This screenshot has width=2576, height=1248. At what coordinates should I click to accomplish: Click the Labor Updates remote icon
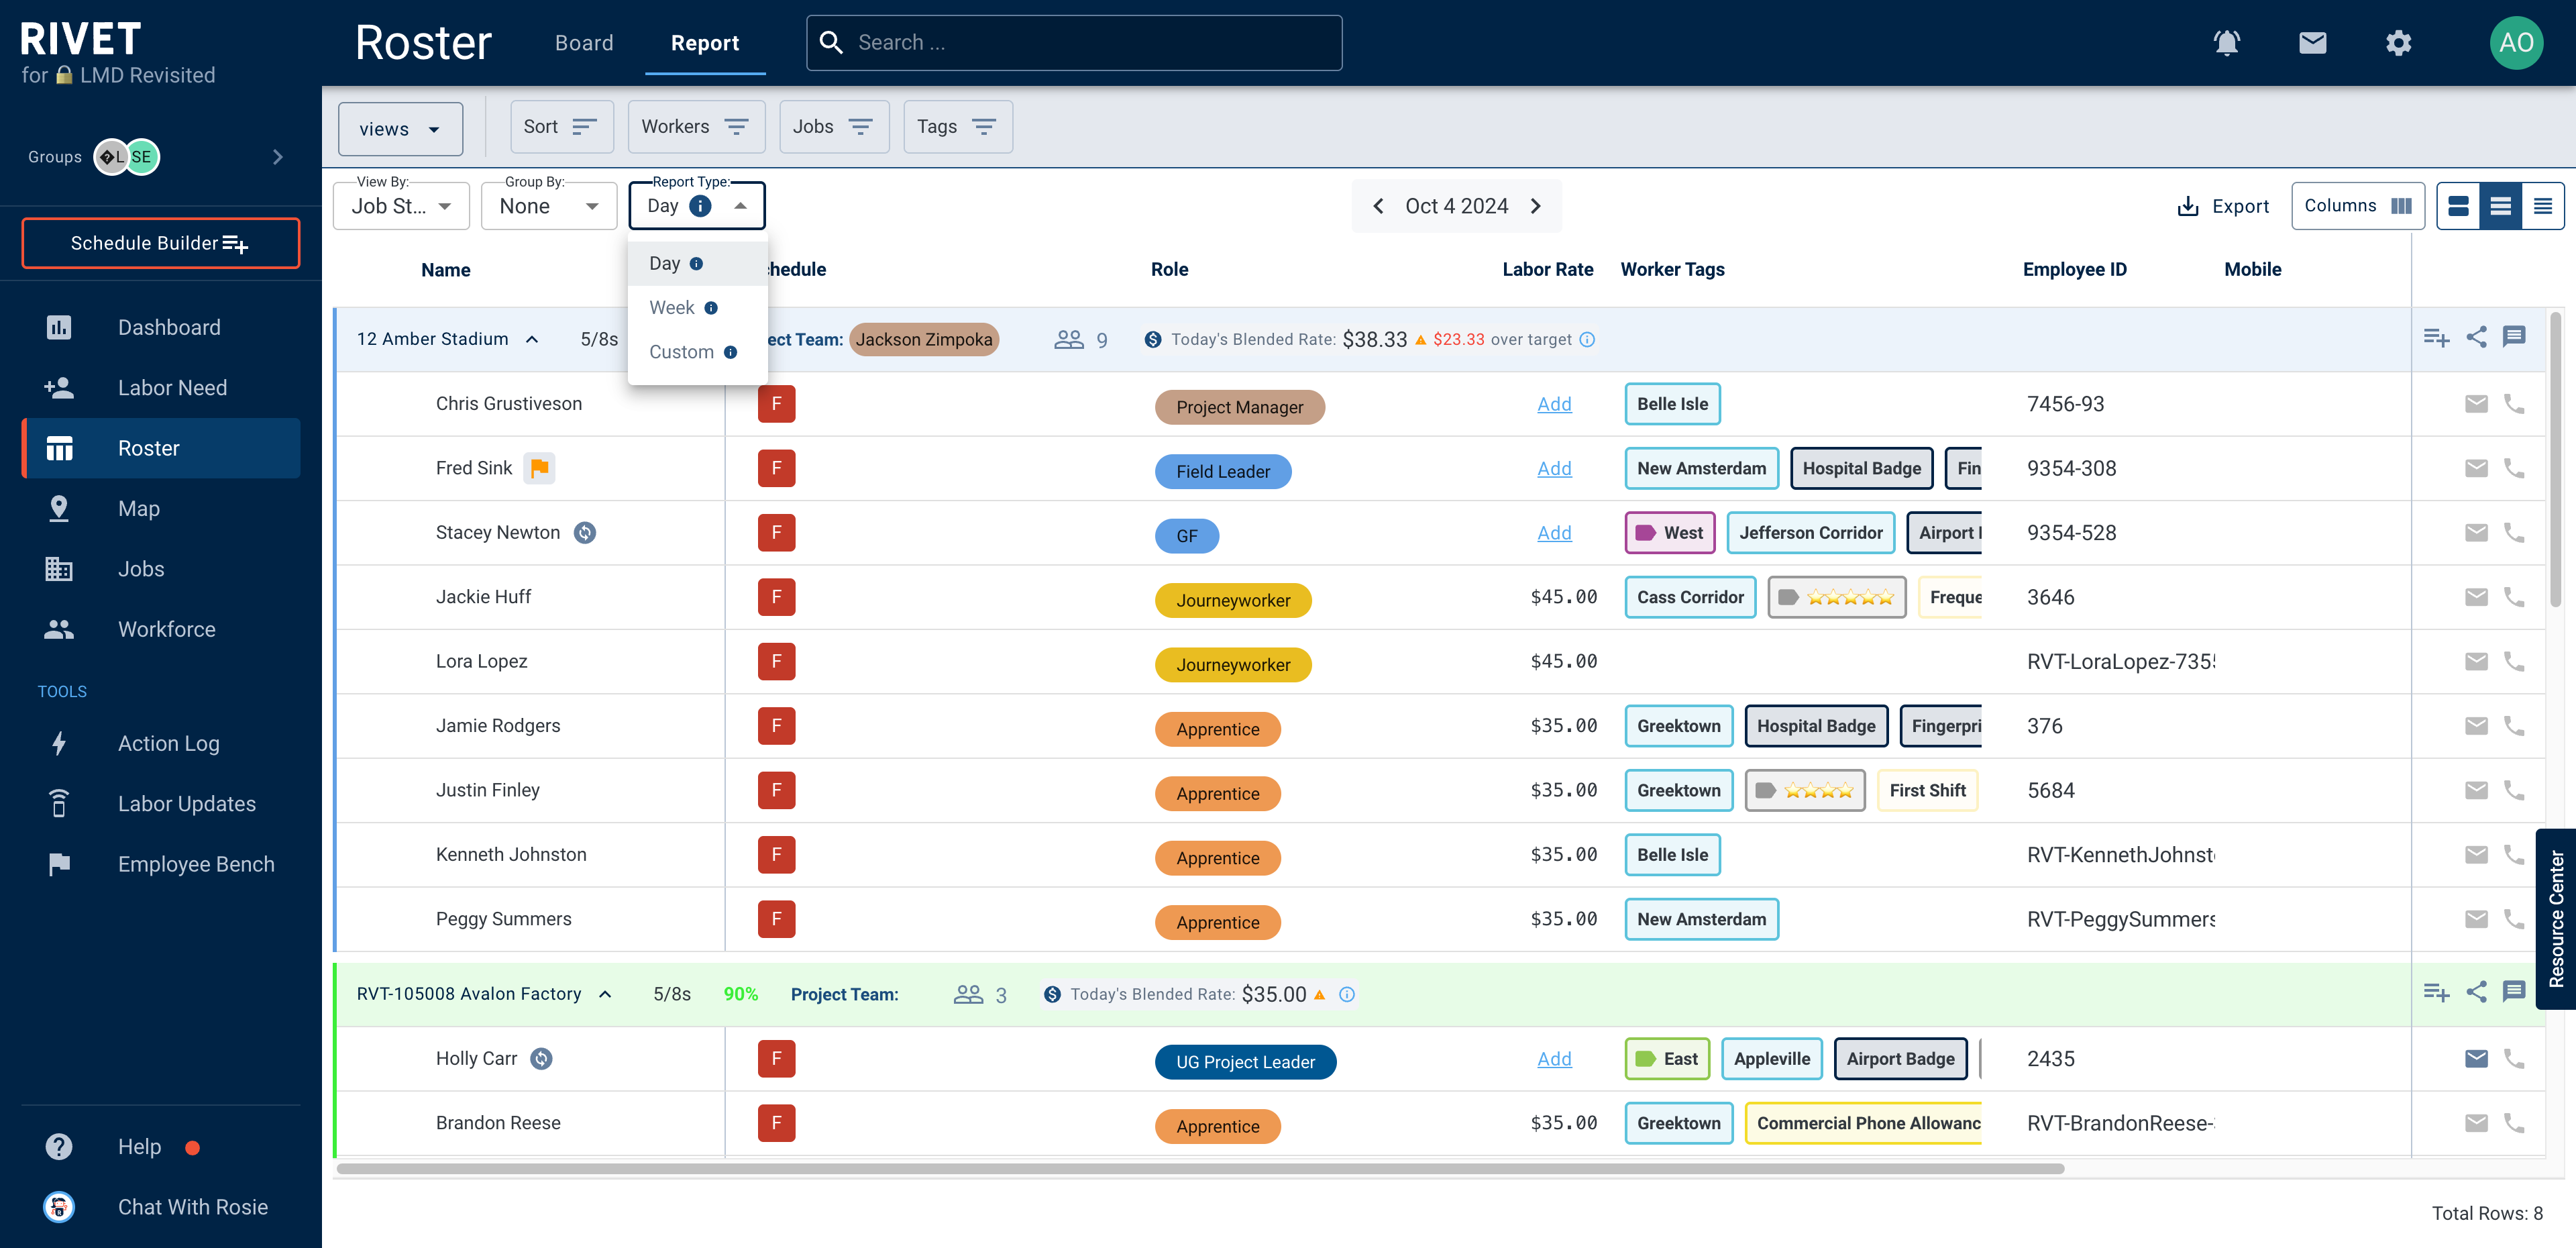pyautogui.click(x=59, y=803)
